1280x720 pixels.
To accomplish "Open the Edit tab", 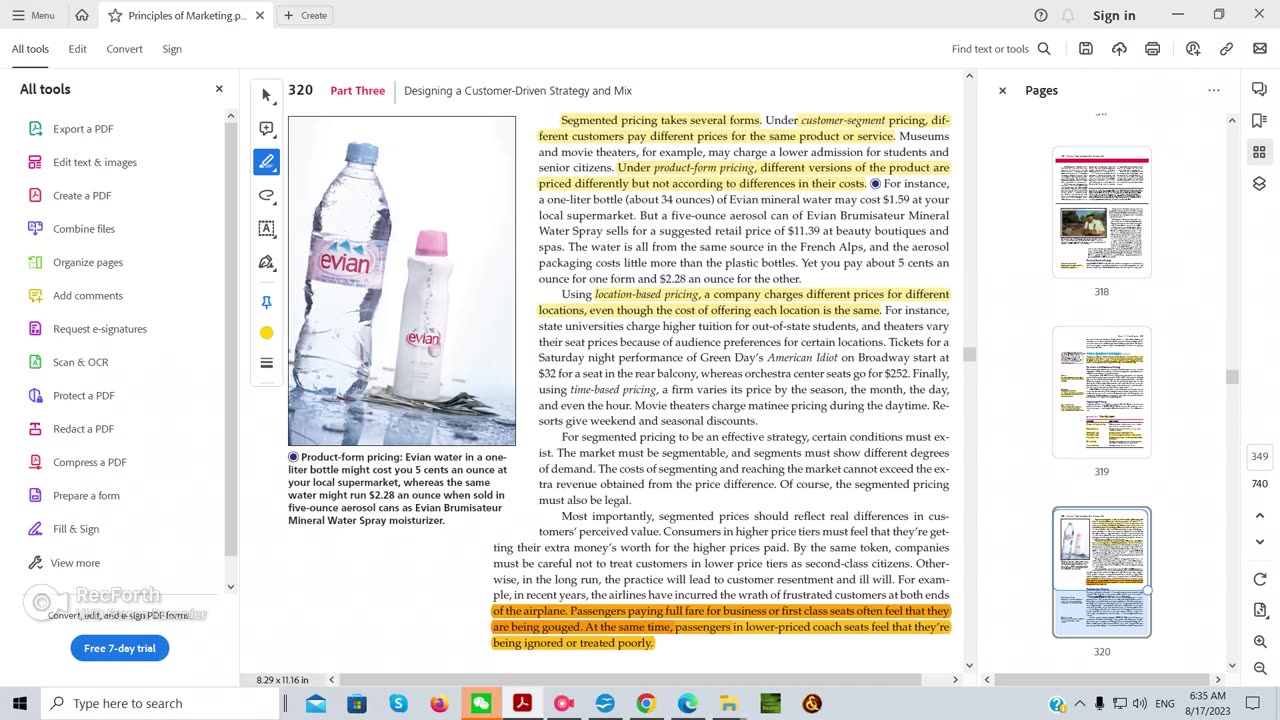I will pos(77,49).
